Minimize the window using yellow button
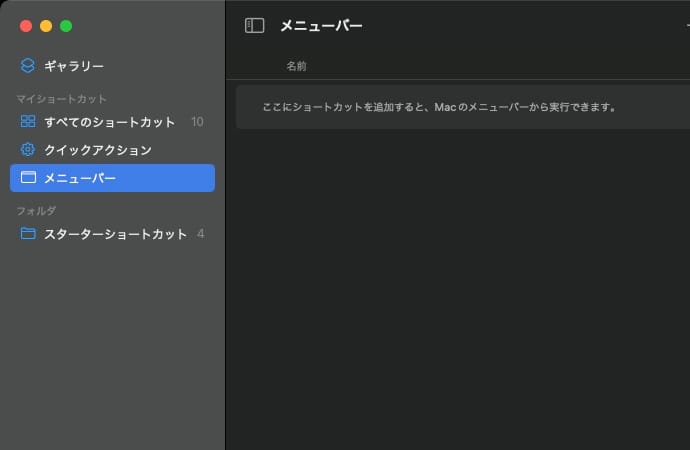 tap(46, 26)
